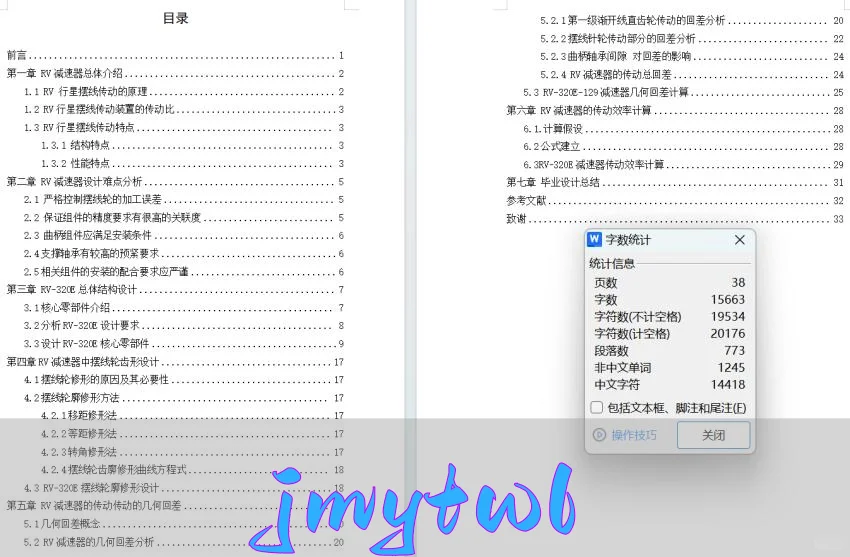
Task: Click the 统计信息 group label
Action: point(611,264)
